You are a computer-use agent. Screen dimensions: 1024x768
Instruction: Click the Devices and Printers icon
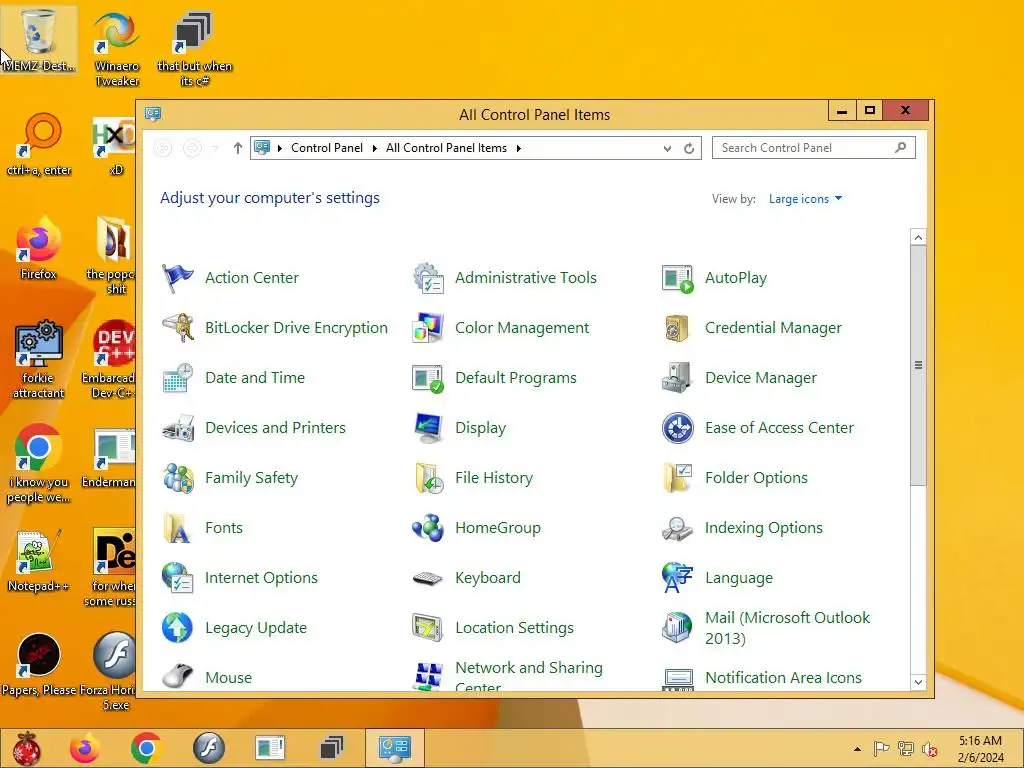[178, 428]
